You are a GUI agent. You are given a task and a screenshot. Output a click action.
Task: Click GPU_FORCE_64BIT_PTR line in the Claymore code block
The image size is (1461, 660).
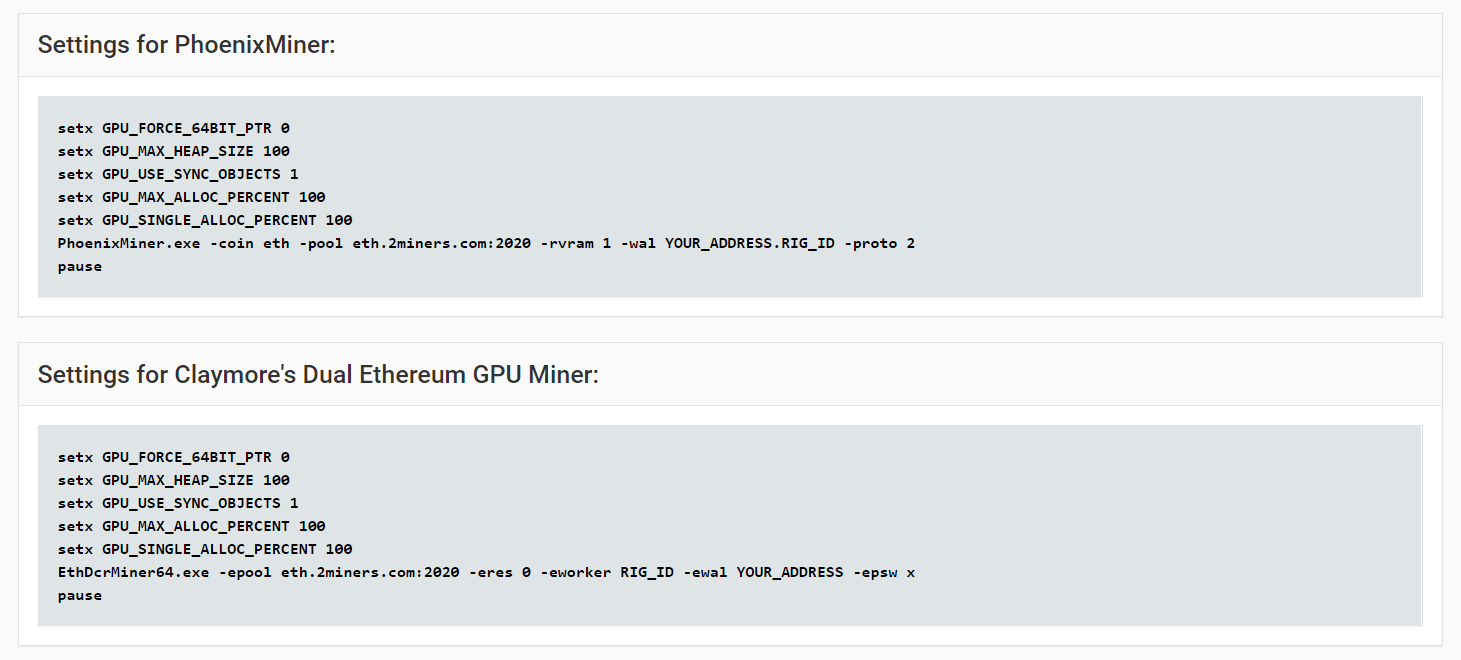pos(173,457)
